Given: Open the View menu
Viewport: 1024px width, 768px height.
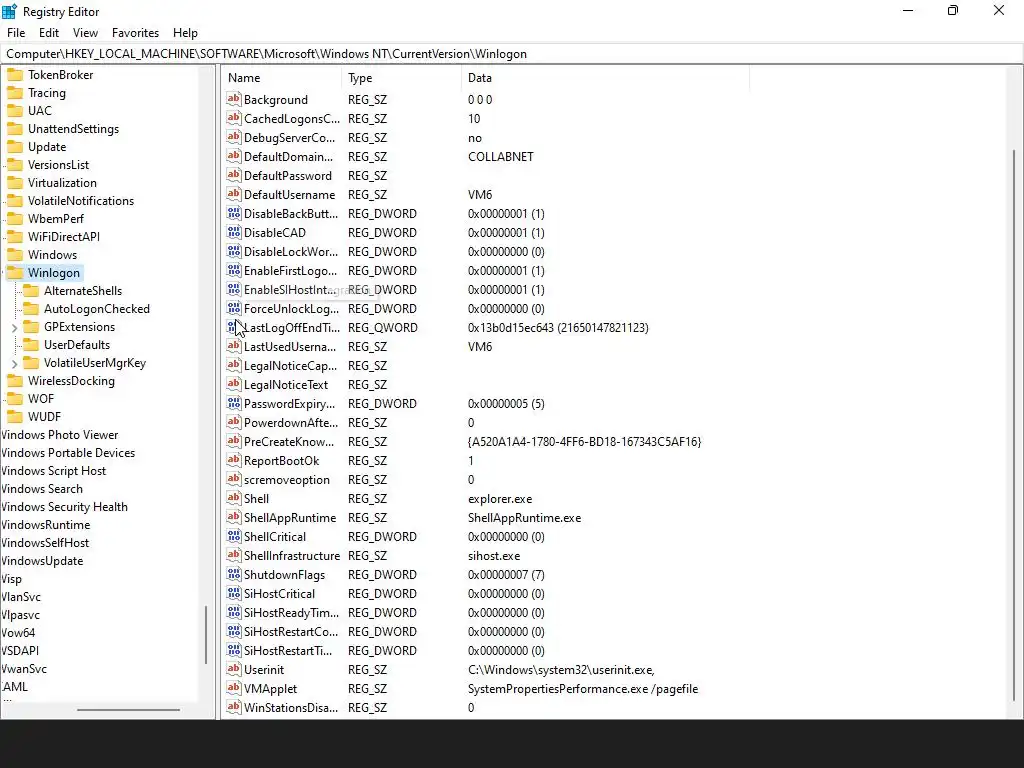Looking at the screenshot, I should pyautogui.click(x=86, y=33).
